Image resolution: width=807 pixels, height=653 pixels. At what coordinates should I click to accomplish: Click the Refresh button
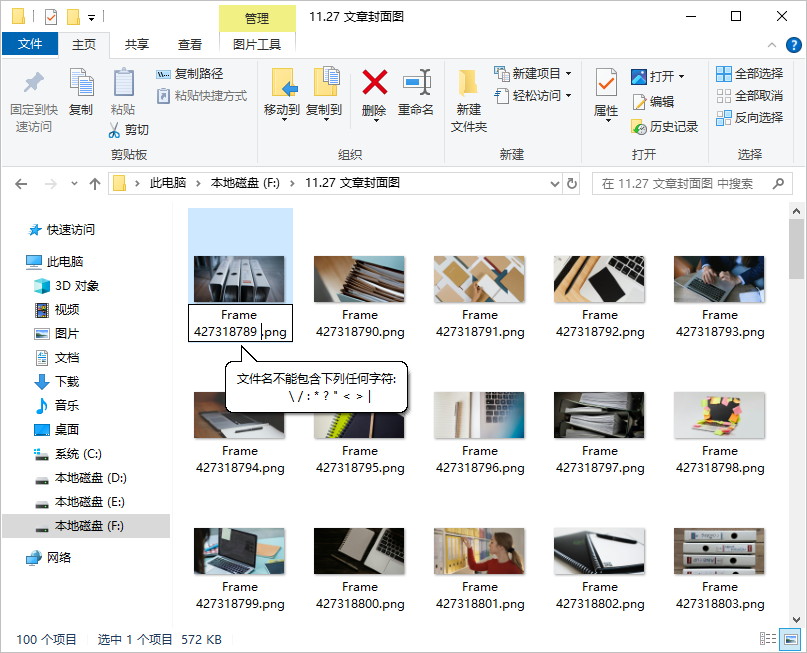pos(572,184)
